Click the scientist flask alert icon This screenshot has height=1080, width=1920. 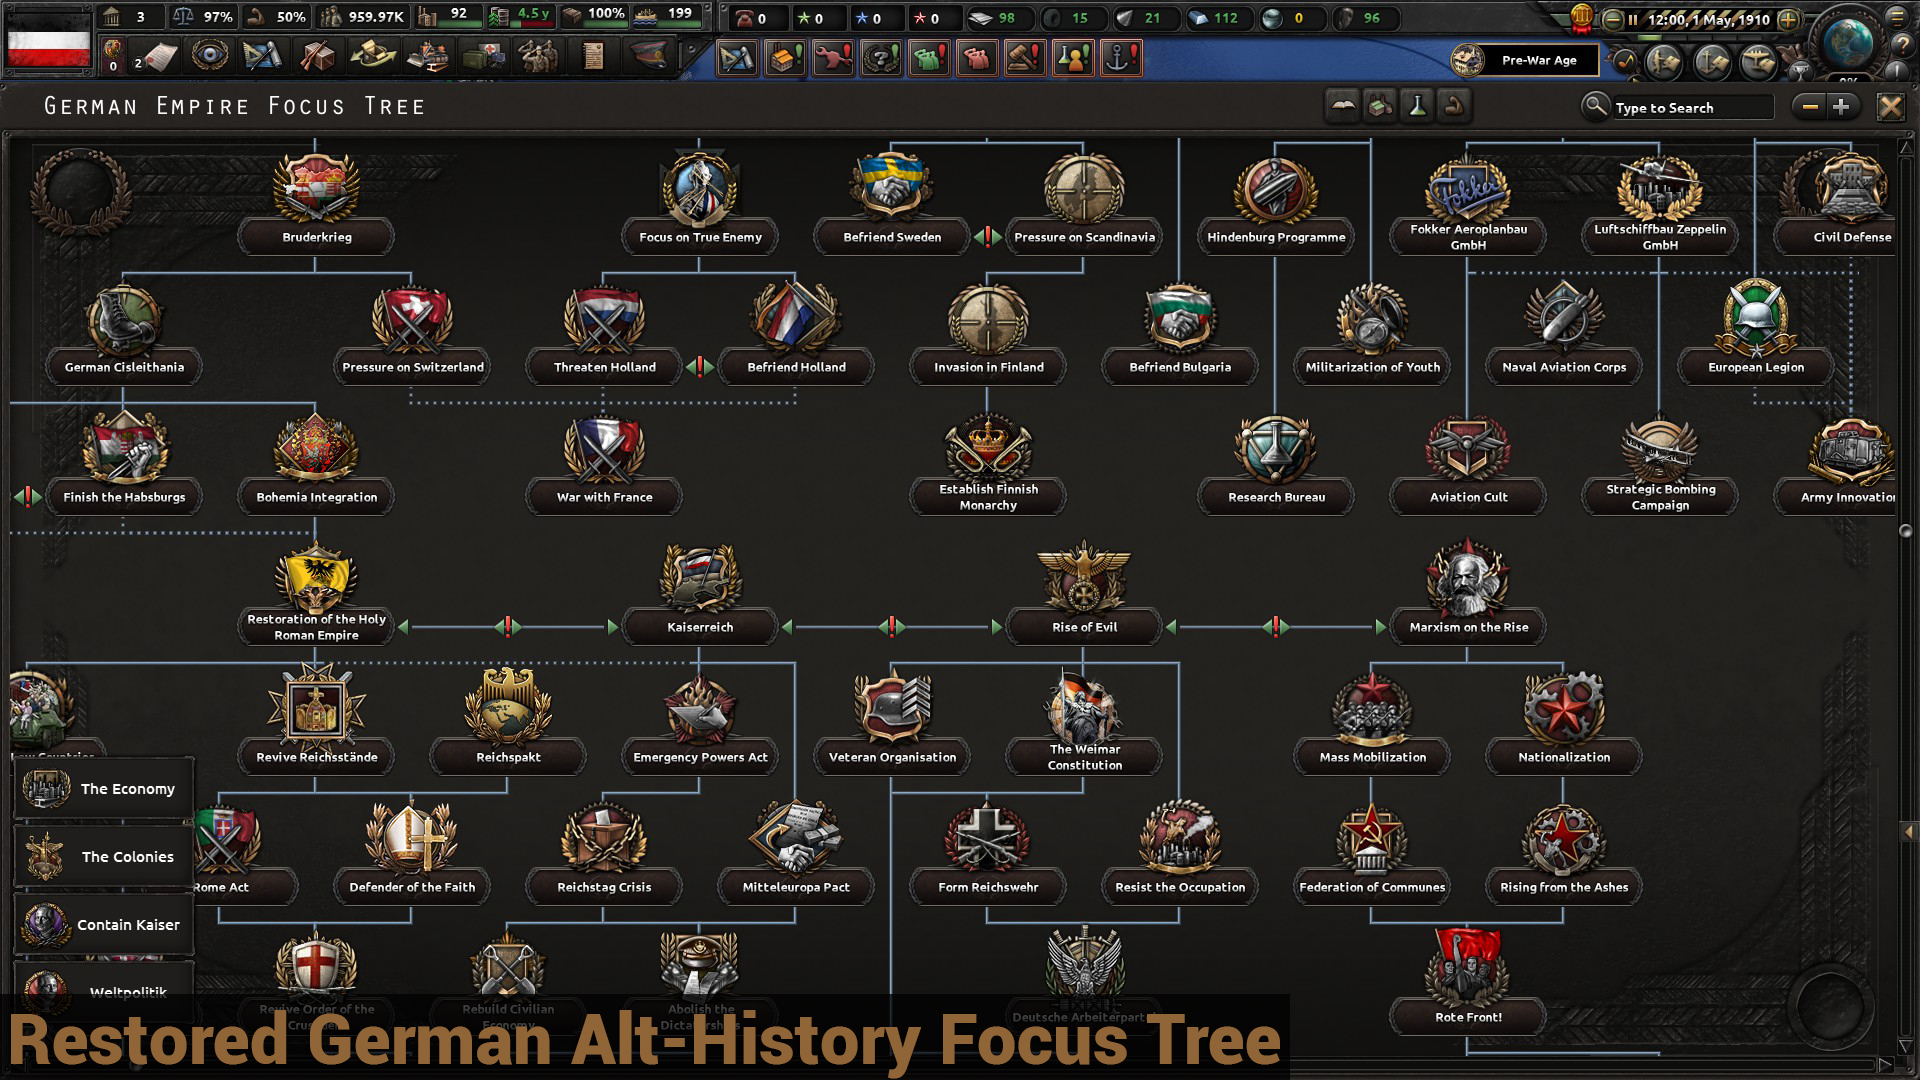pyautogui.click(x=1073, y=59)
